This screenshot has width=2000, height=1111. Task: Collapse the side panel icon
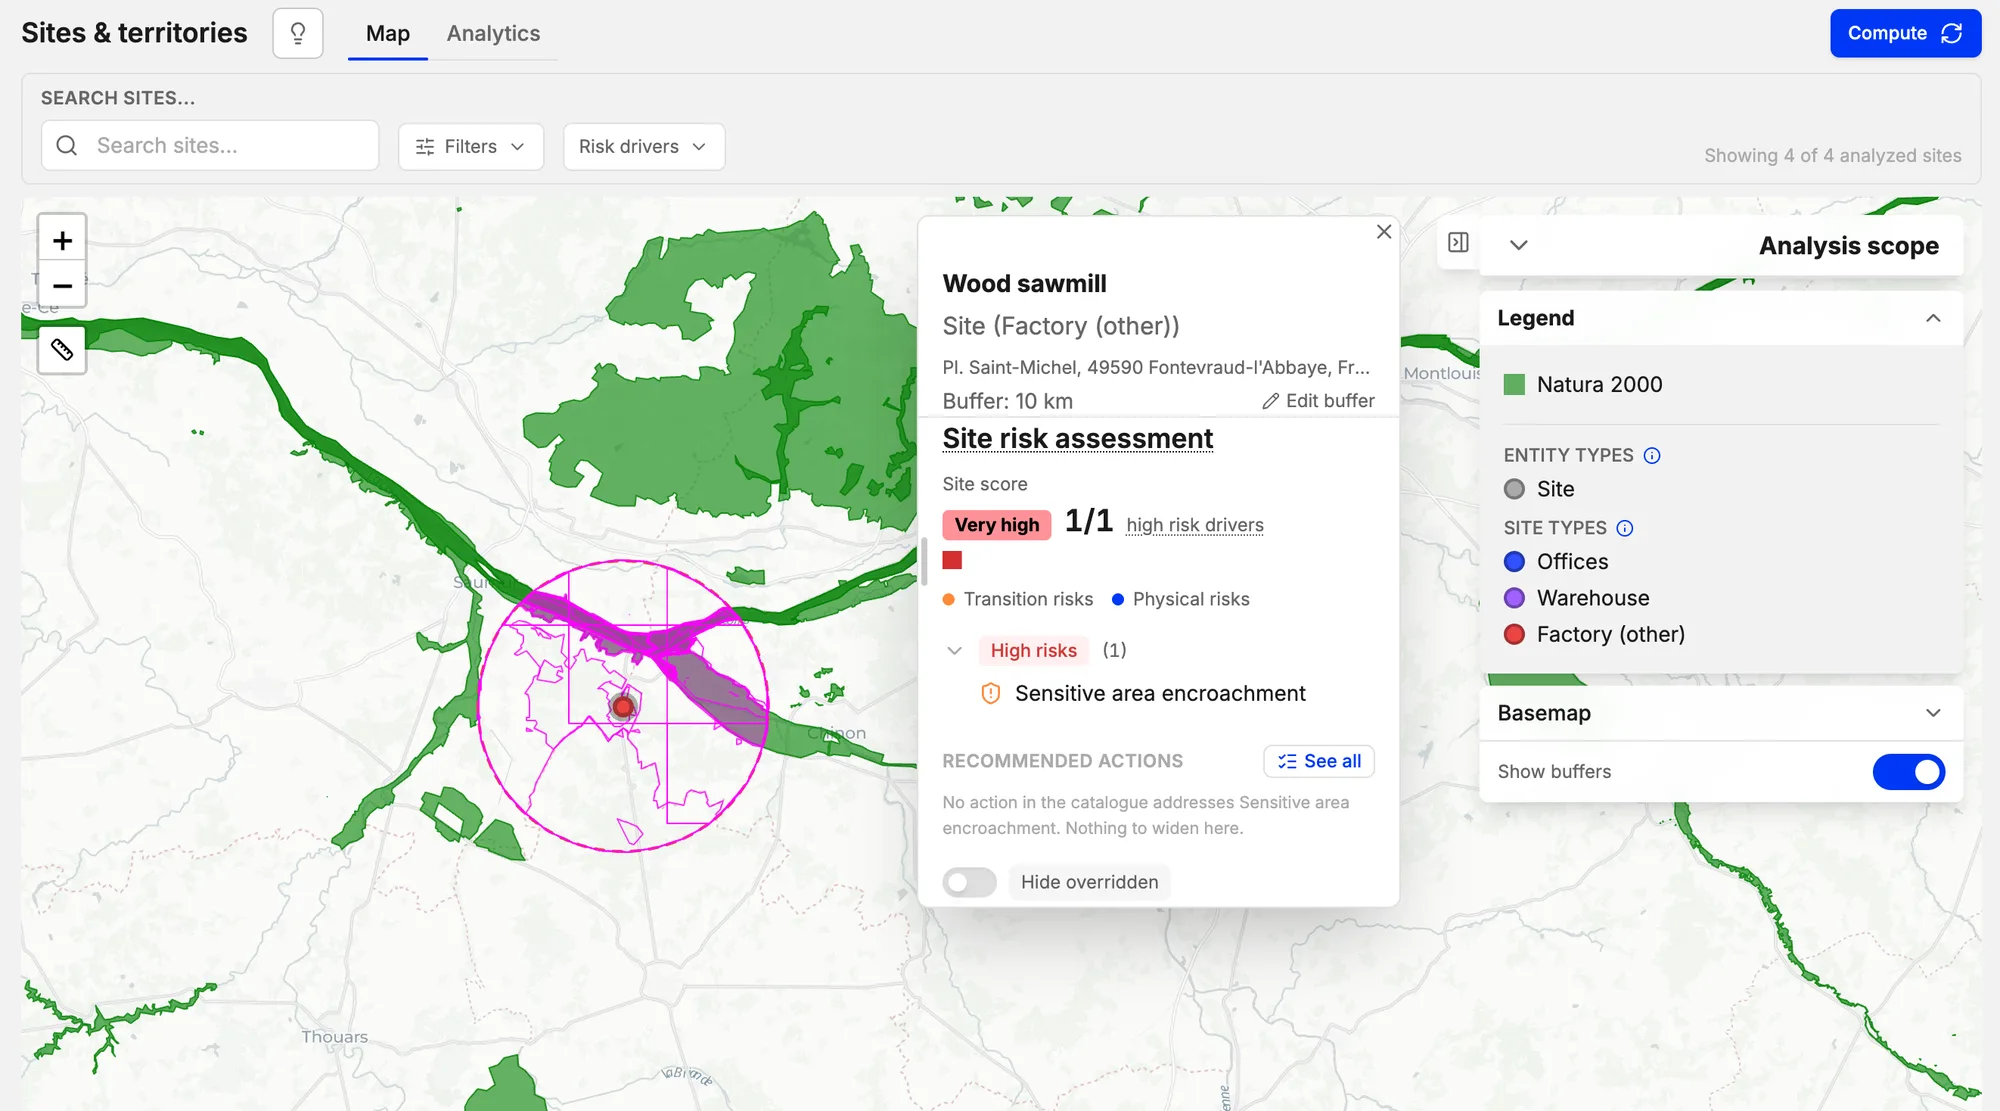point(1458,242)
